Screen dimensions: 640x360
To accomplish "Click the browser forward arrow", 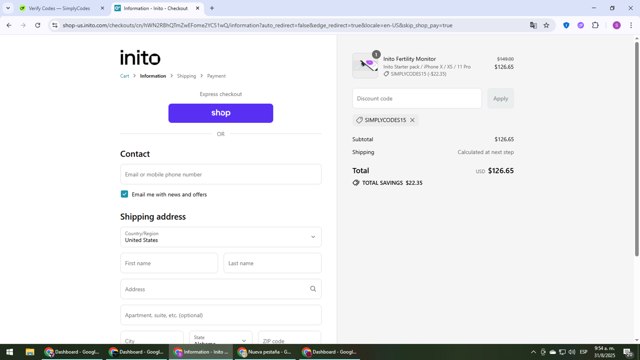I will 23,25.
